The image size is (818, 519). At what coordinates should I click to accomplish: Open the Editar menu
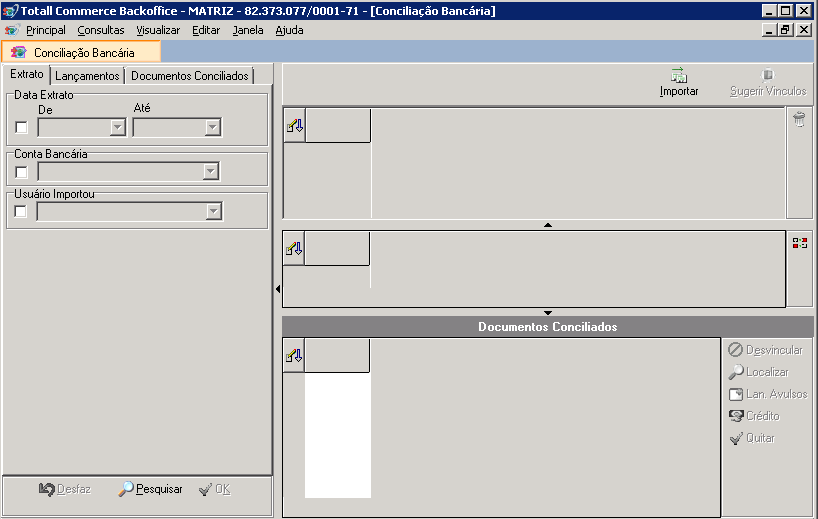point(206,30)
